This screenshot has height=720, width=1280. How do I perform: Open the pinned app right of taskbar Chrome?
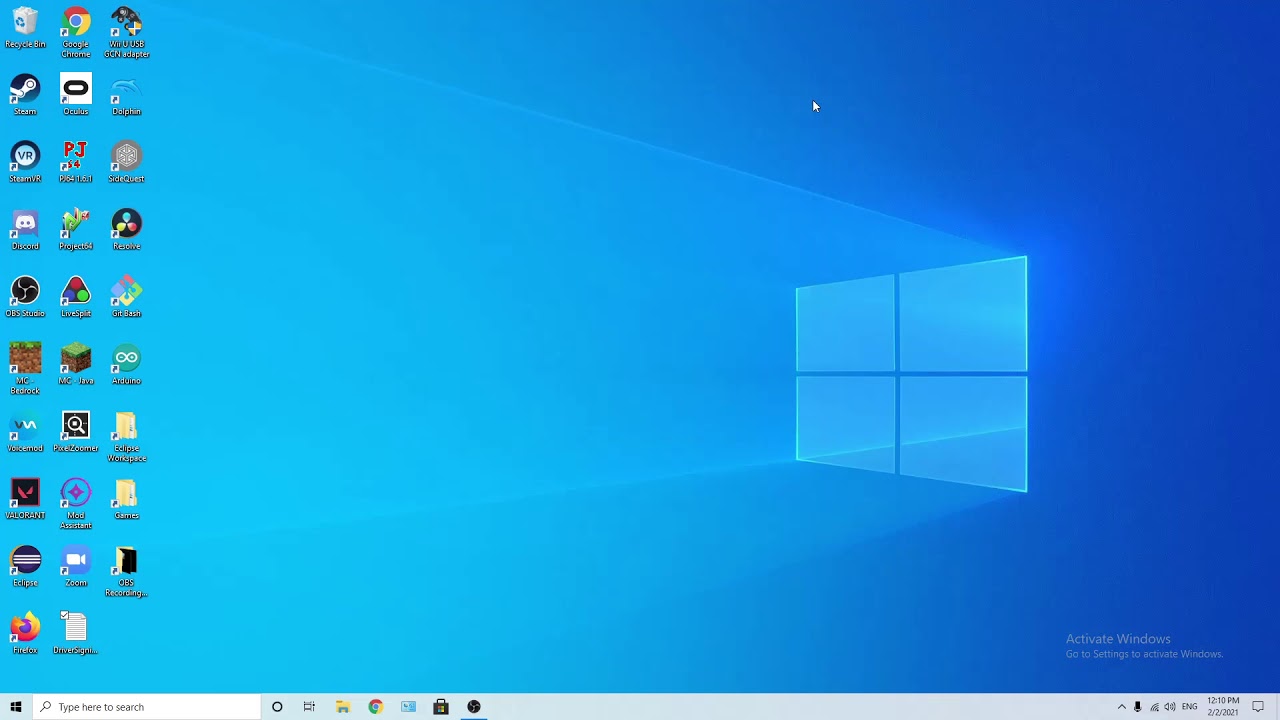tap(408, 707)
